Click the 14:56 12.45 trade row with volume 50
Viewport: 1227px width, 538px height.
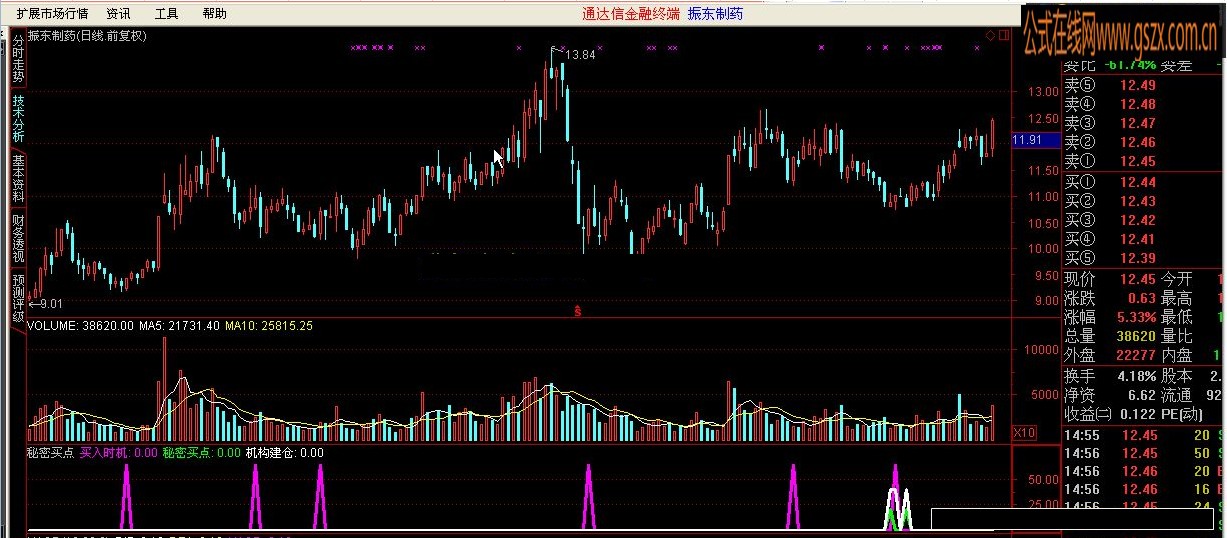[1143, 453]
